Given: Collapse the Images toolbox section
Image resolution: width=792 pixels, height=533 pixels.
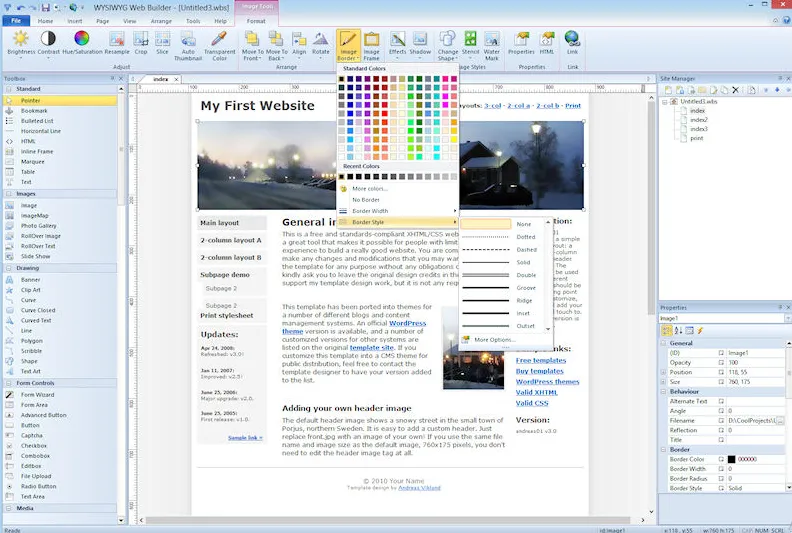Looking at the screenshot, I should (x=9, y=194).
